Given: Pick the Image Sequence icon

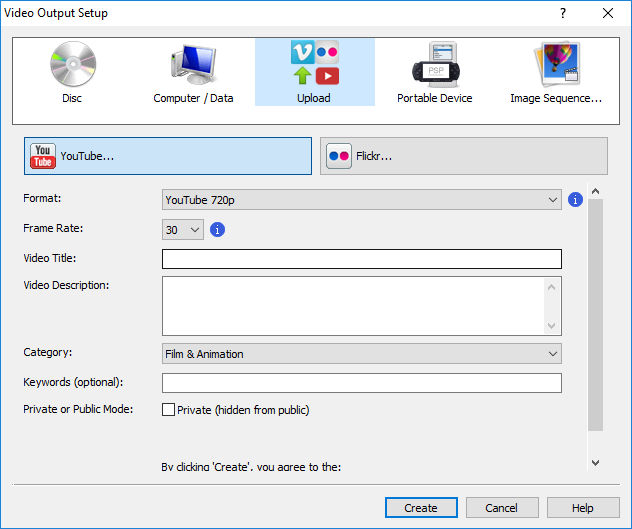Looking at the screenshot, I should (x=556, y=66).
